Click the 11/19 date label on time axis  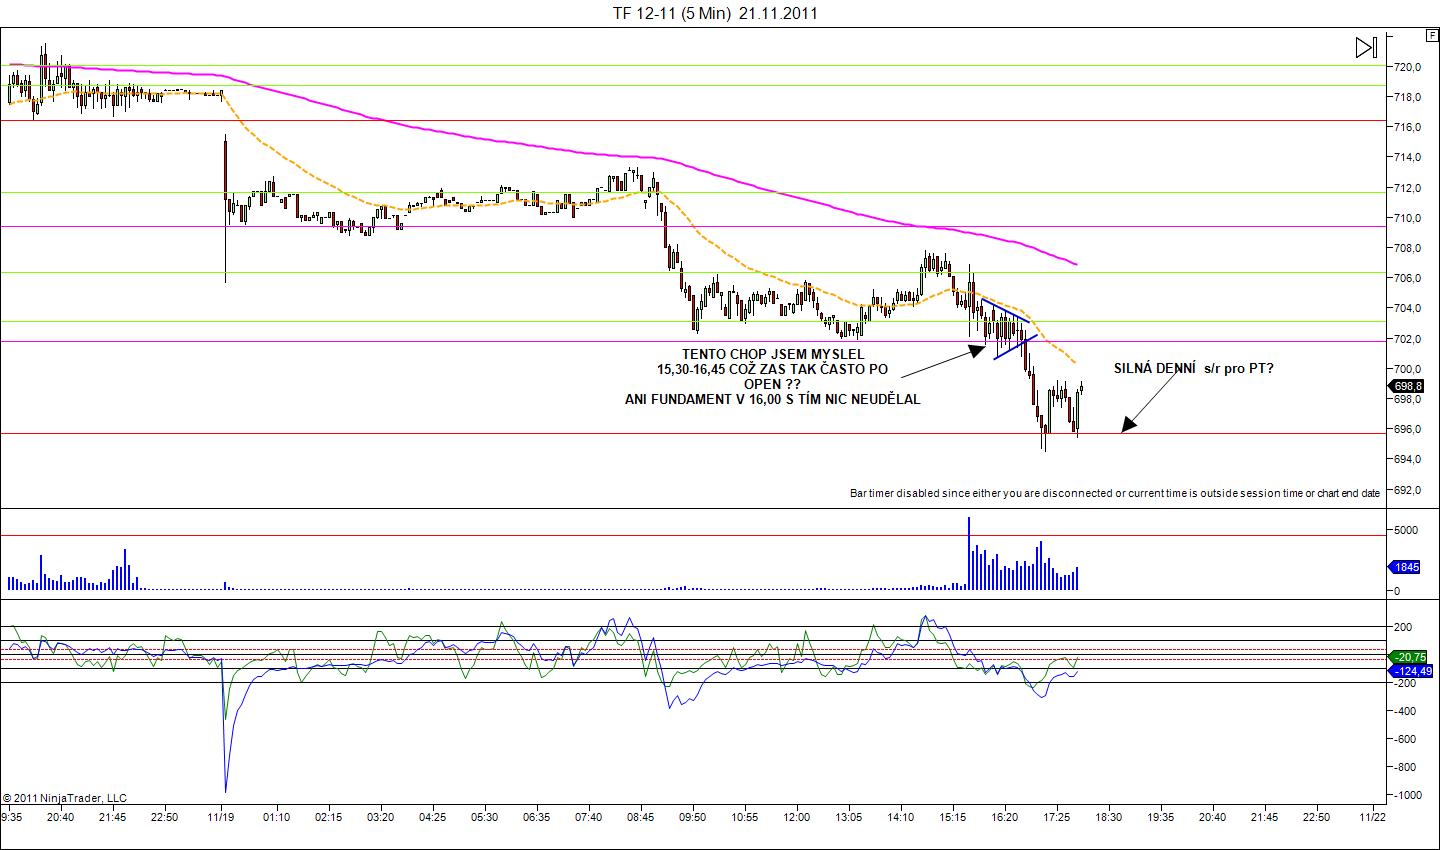coord(222,817)
